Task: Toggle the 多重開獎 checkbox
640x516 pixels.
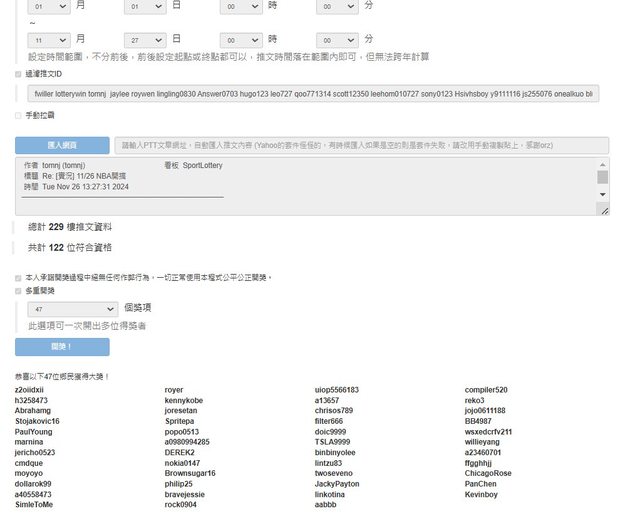Action: tap(18, 291)
